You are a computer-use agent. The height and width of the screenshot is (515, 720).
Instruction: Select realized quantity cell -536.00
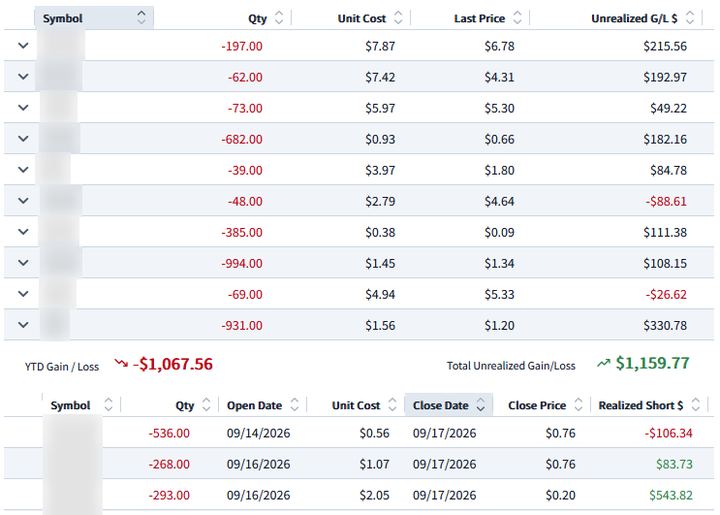coord(169,433)
